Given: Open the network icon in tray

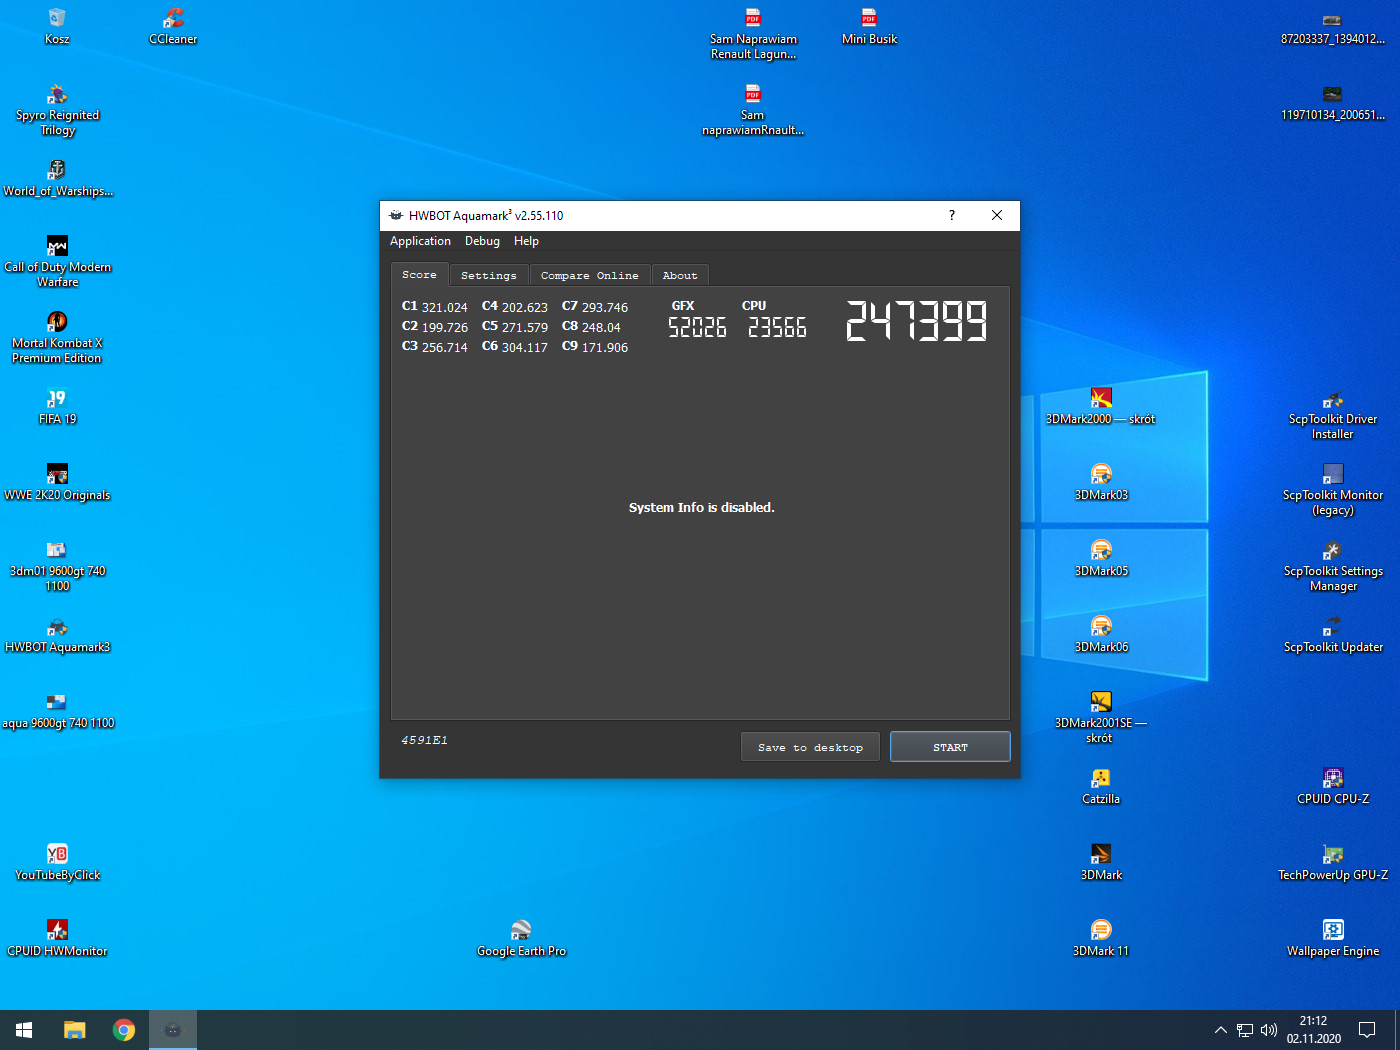Looking at the screenshot, I should (x=1245, y=1030).
